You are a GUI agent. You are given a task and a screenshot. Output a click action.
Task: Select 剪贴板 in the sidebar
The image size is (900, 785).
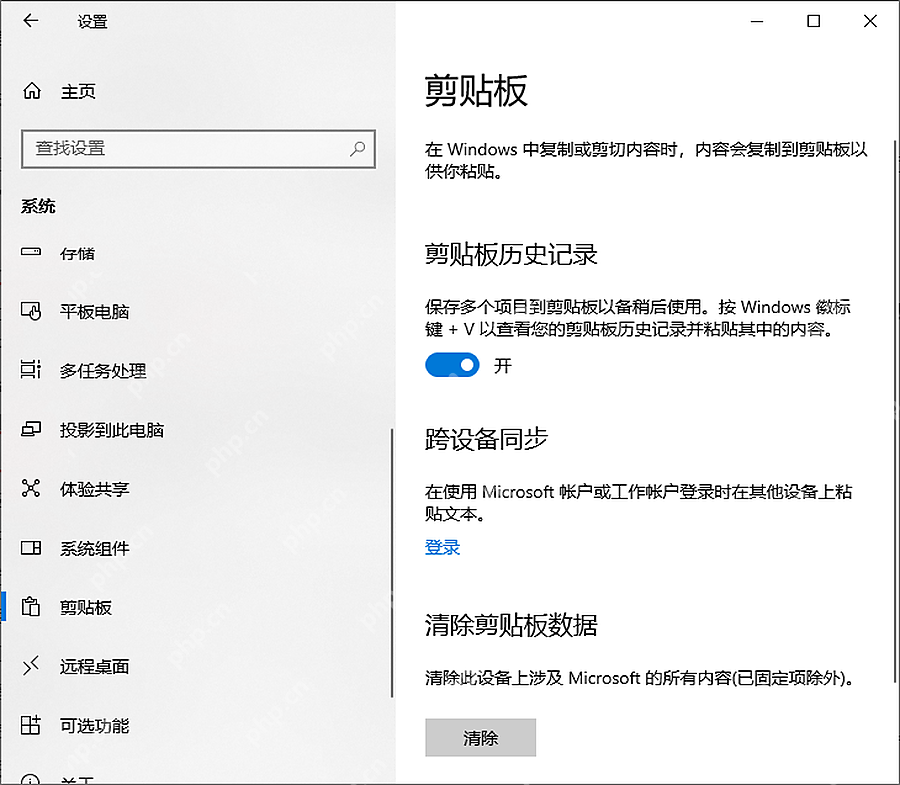[x=86, y=607]
